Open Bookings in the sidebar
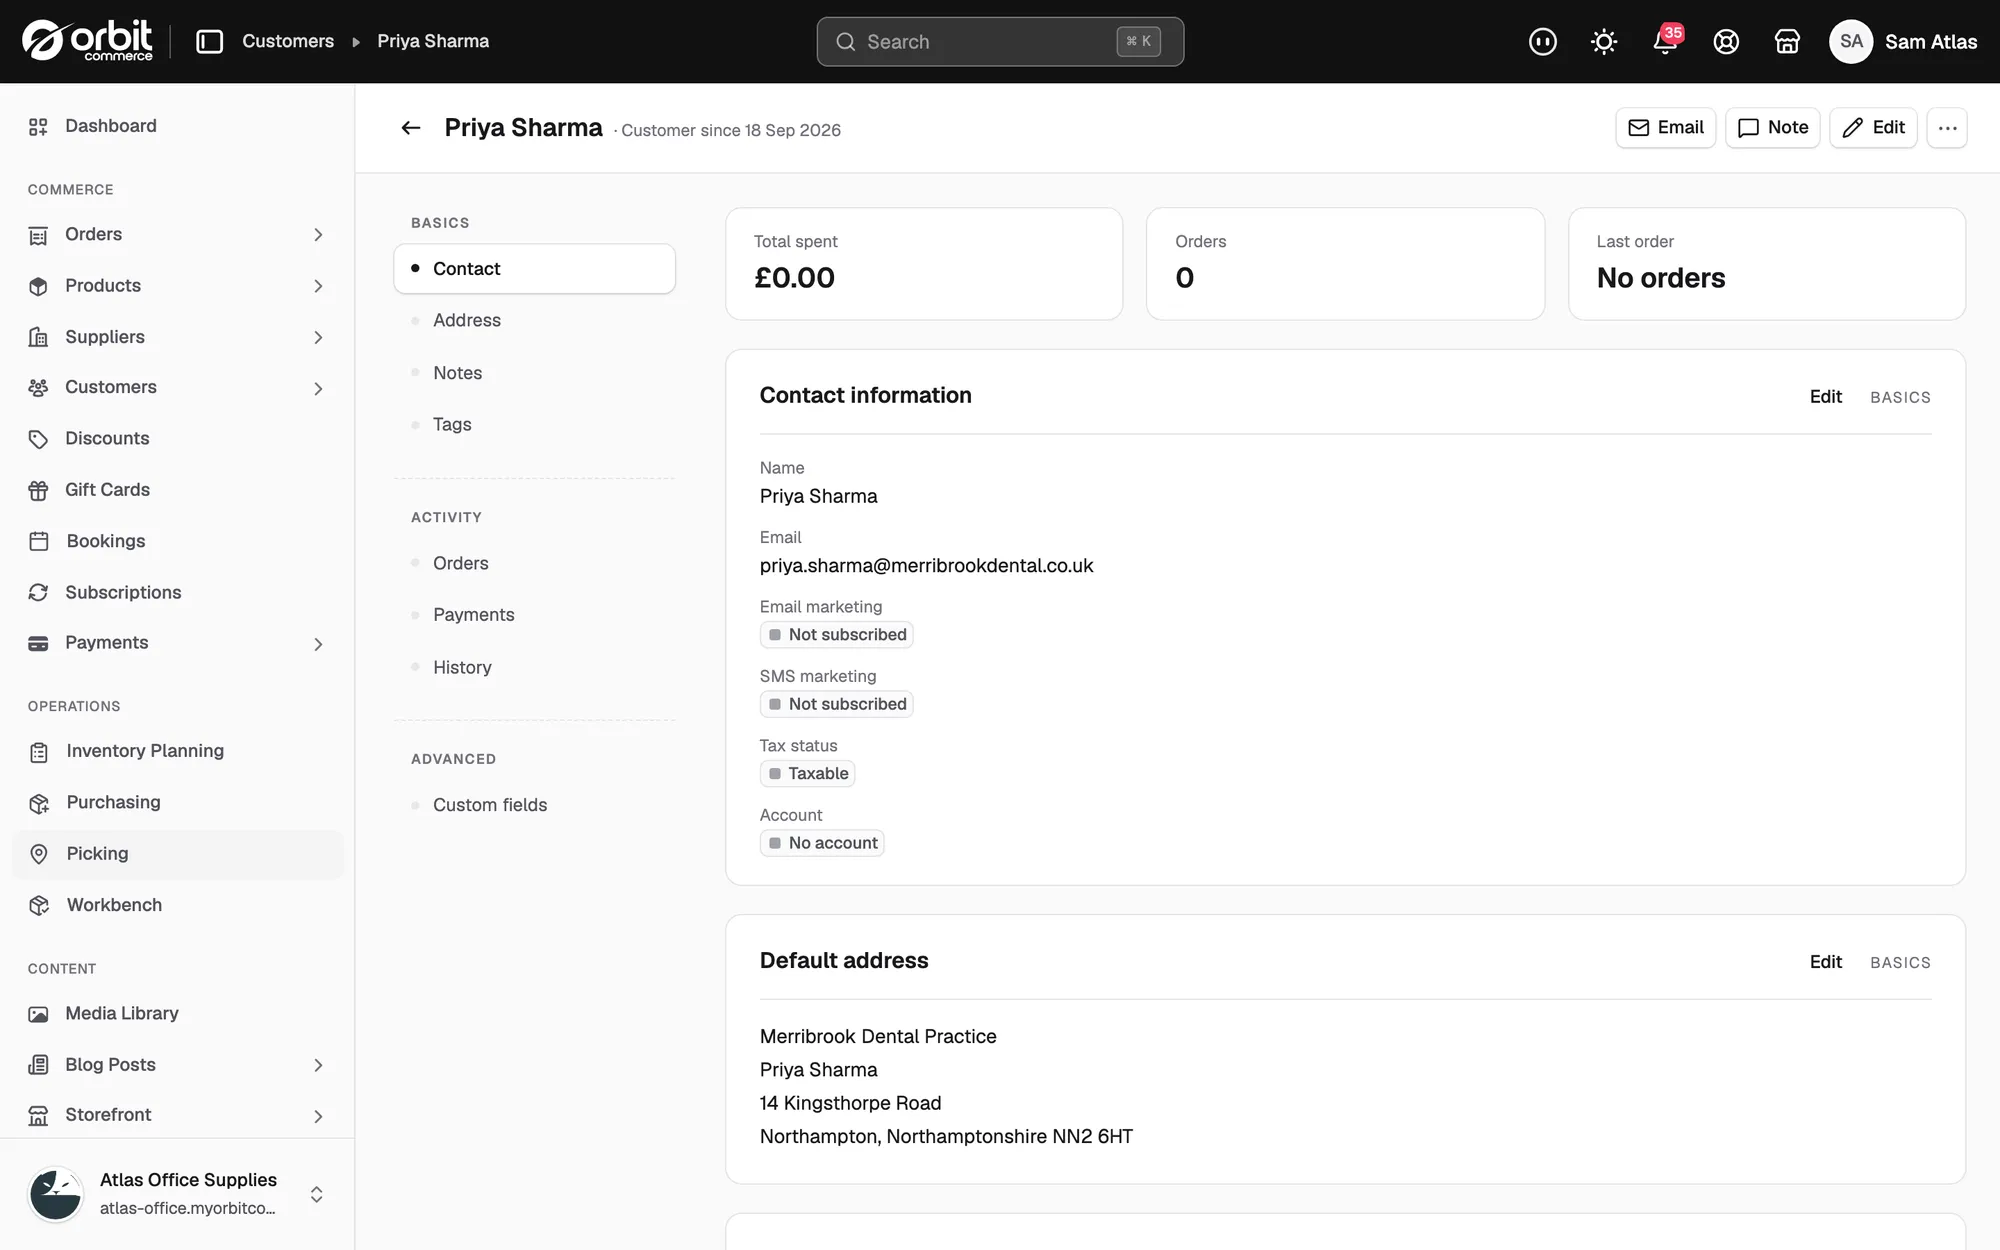2000x1250 pixels. coord(177,541)
